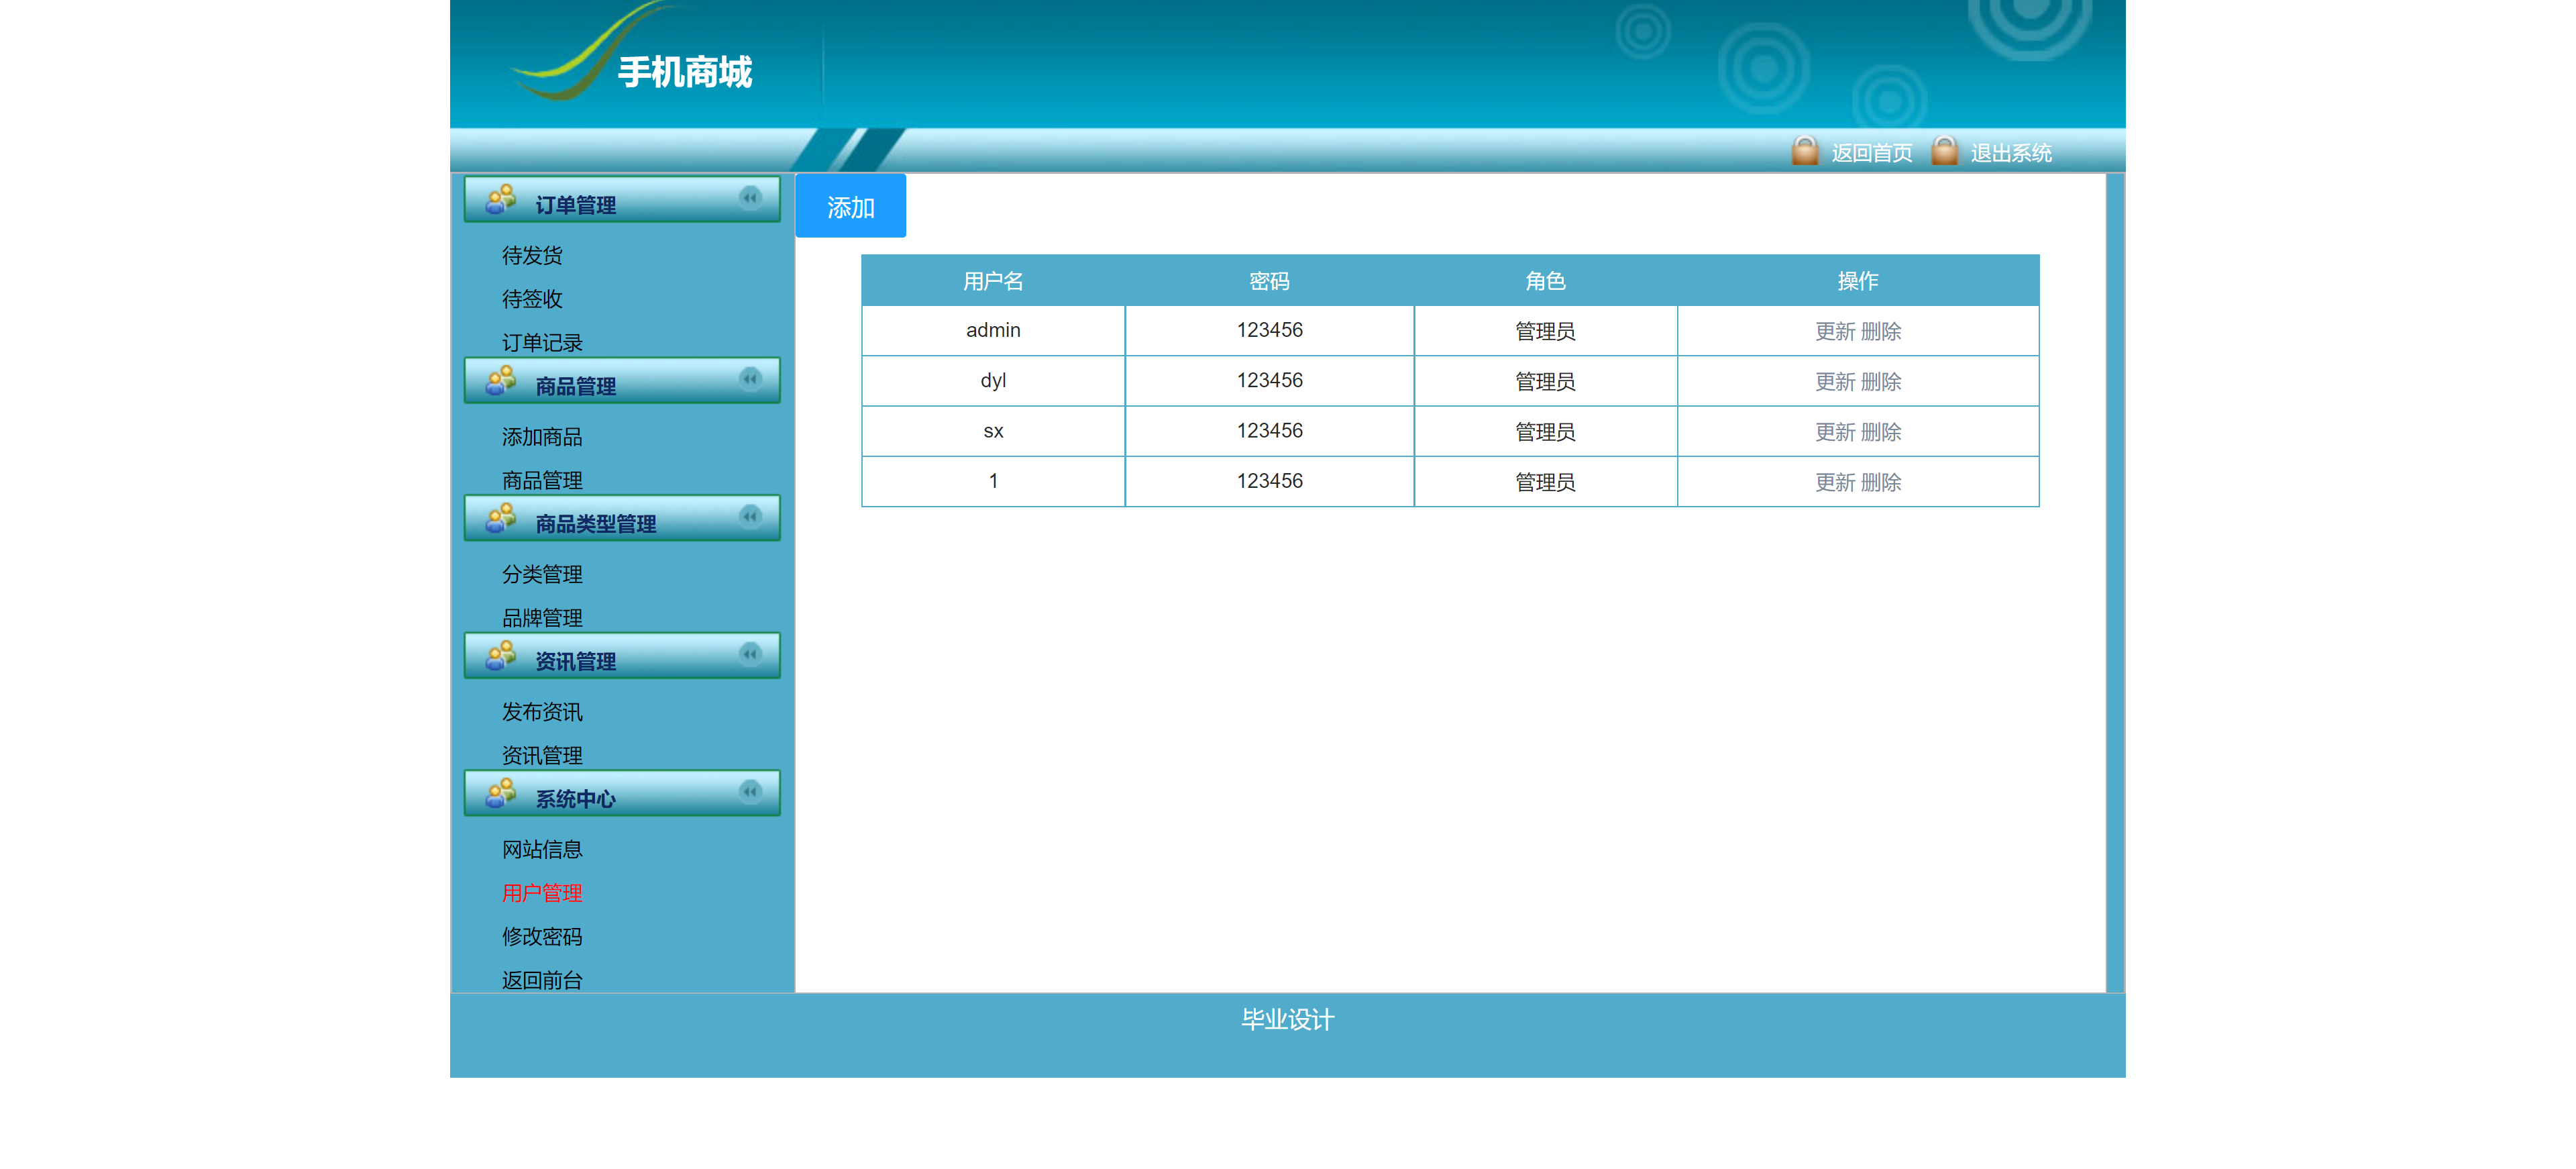Click the users icon on 资讯管理 header
This screenshot has height=1169, width=2576.
pyautogui.click(x=500, y=656)
